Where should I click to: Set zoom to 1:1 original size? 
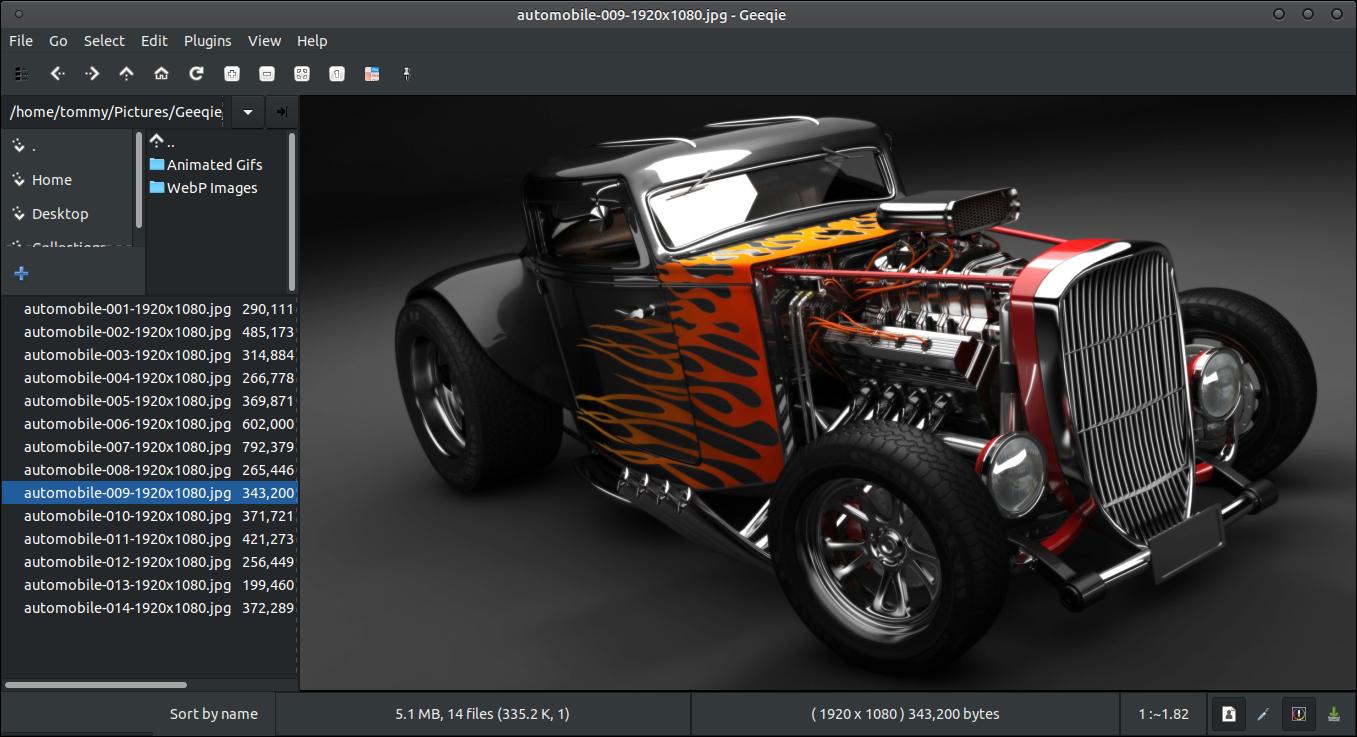coord(337,73)
